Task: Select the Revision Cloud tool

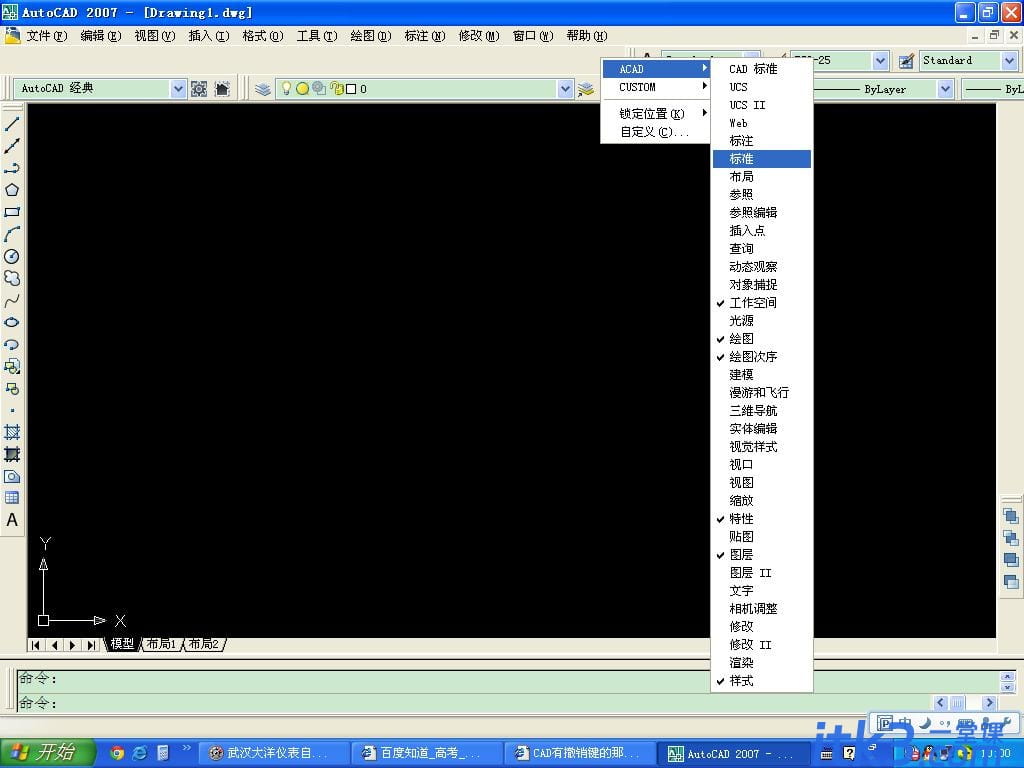Action: pos(12,278)
